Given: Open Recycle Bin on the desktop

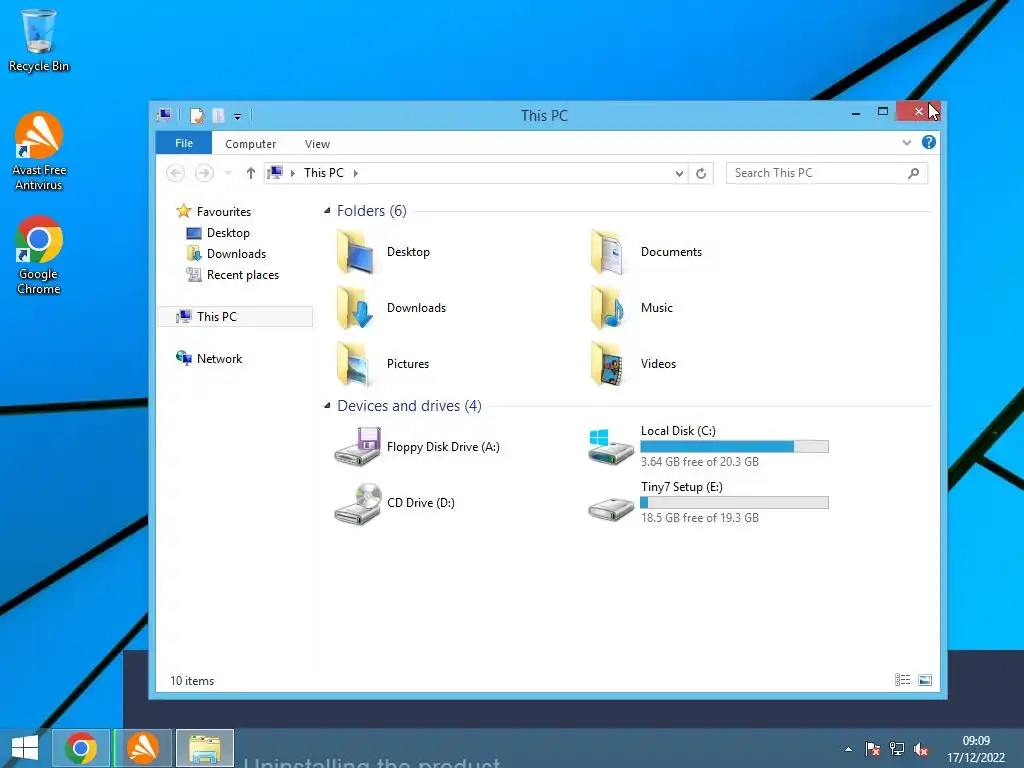Looking at the screenshot, I should tap(39, 40).
